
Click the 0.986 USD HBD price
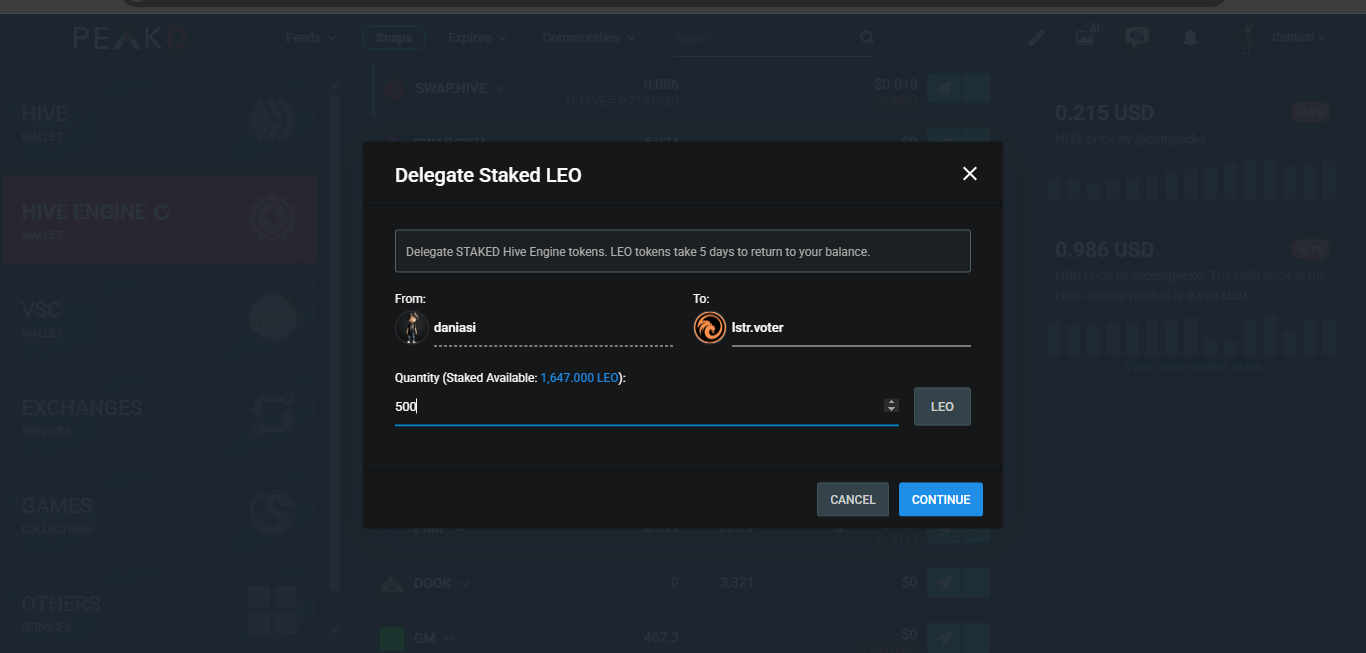pos(1105,250)
